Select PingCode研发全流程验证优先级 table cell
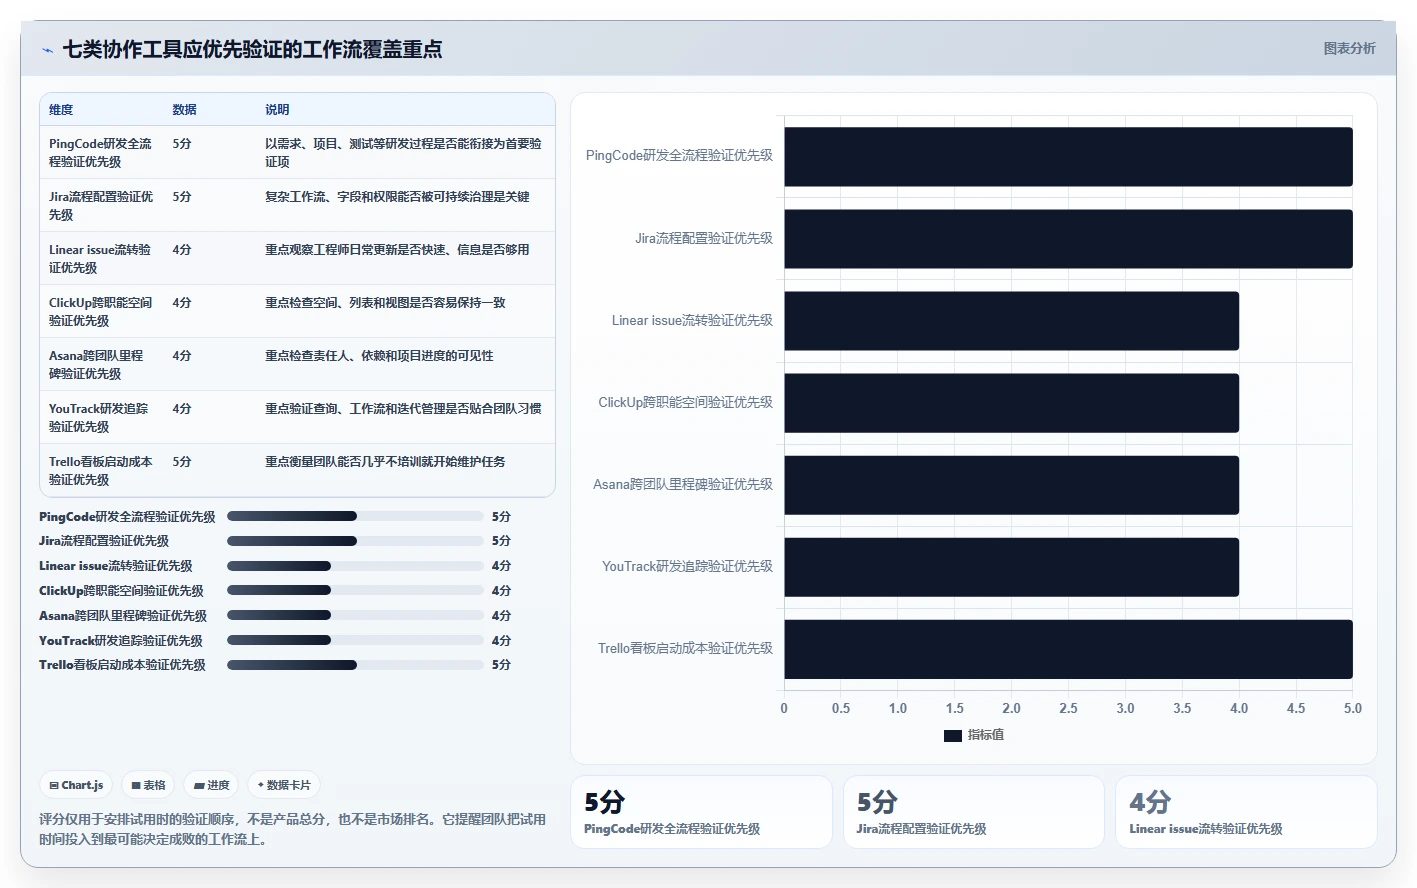1417x888 pixels. (x=101, y=153)
